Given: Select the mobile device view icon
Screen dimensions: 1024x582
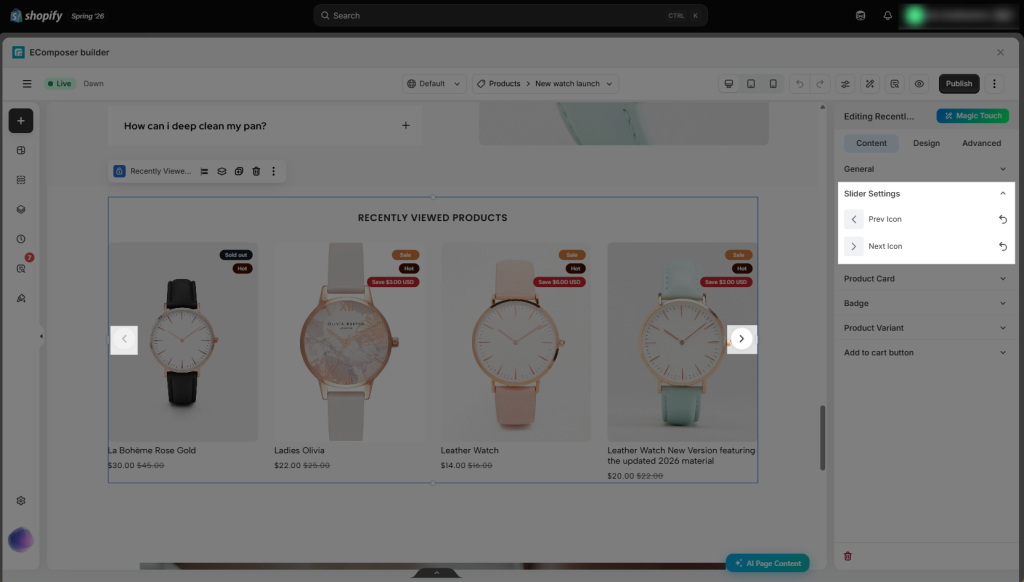Looking at the screenshot, I should click(x=773, y=84).
